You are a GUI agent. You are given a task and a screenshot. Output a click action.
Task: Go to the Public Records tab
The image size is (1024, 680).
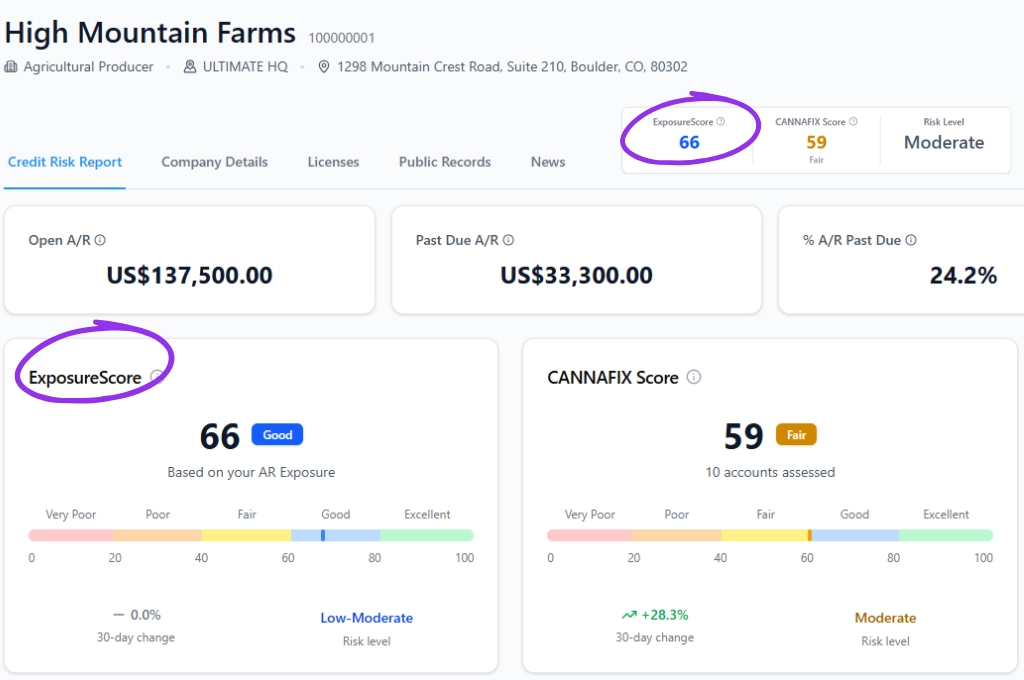[x=445, y=162]
